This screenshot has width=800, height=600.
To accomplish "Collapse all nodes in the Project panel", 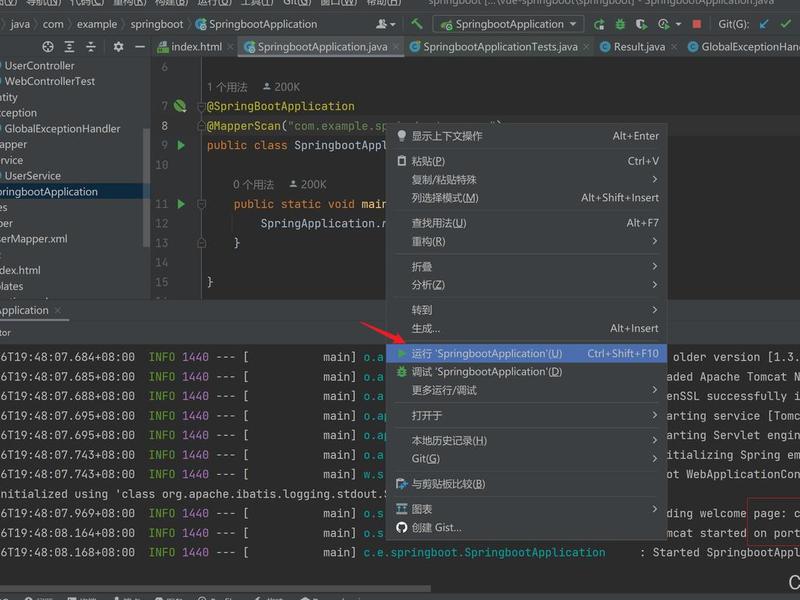I will [91, 47].
